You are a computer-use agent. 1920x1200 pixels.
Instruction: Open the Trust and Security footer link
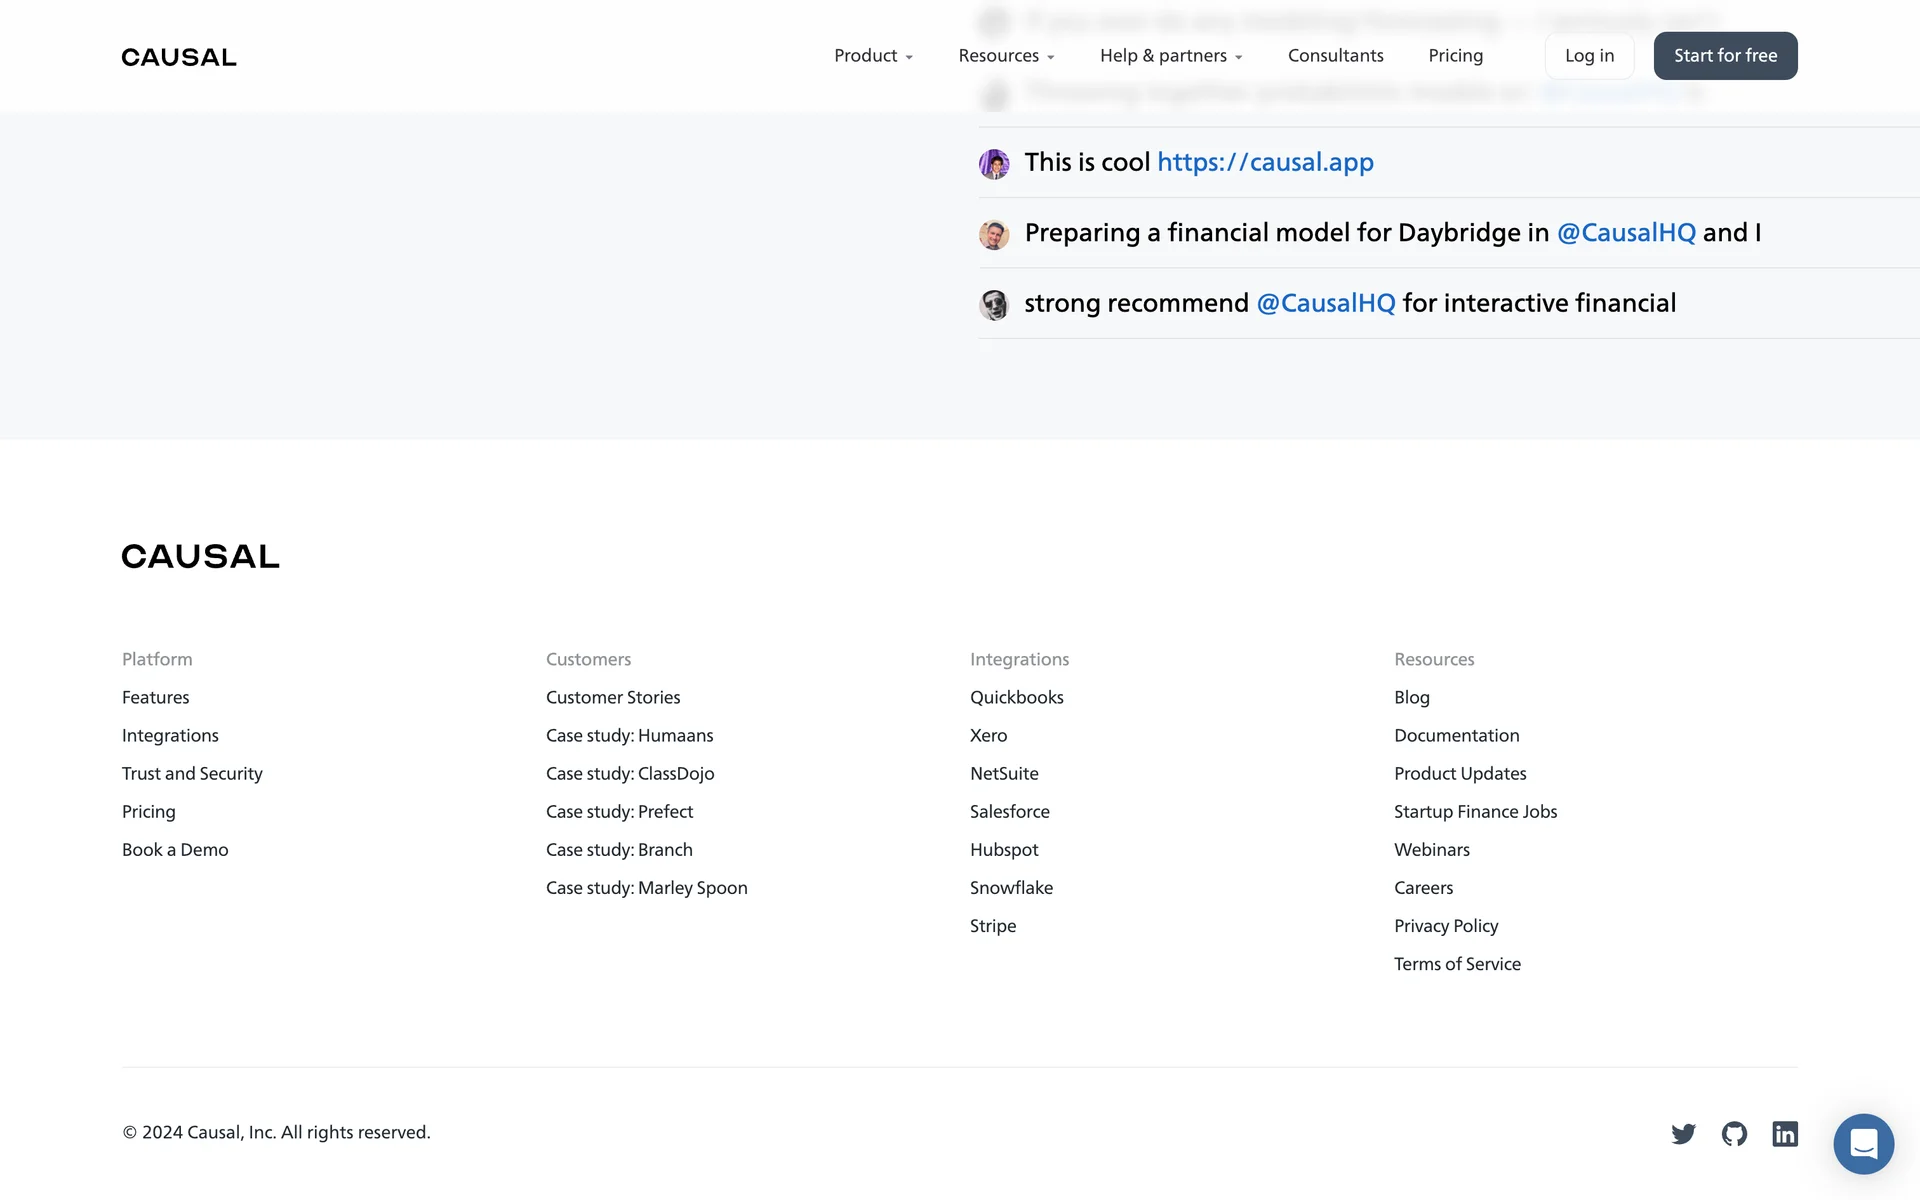click(192, 773)
